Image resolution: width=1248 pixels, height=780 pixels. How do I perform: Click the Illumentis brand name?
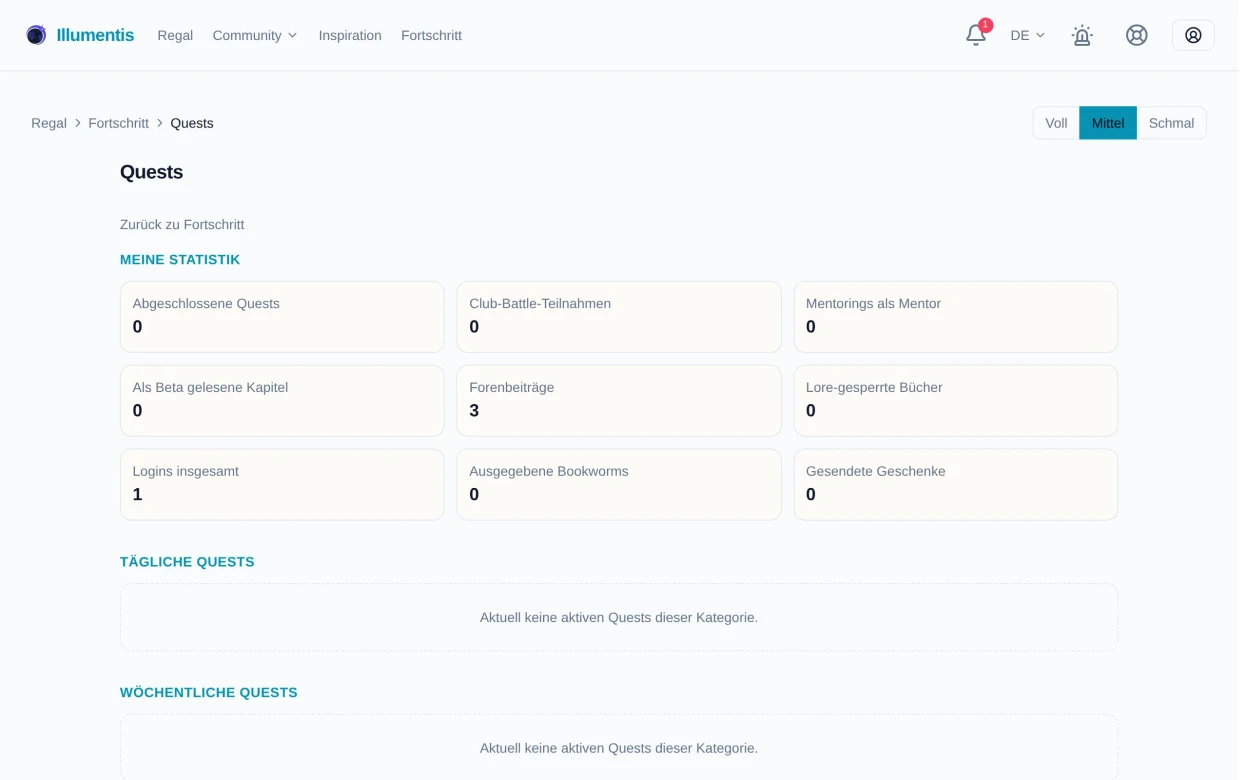pyautogui.click(x=95, y=35)
